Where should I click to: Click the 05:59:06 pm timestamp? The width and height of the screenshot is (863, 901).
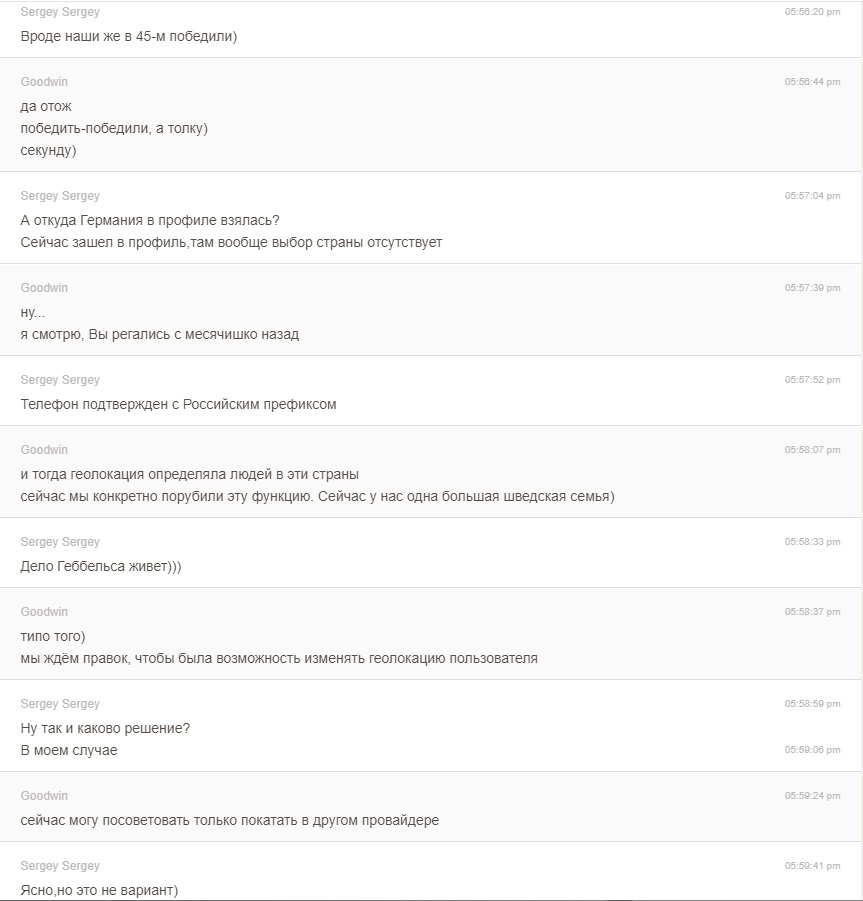(812, 750)
